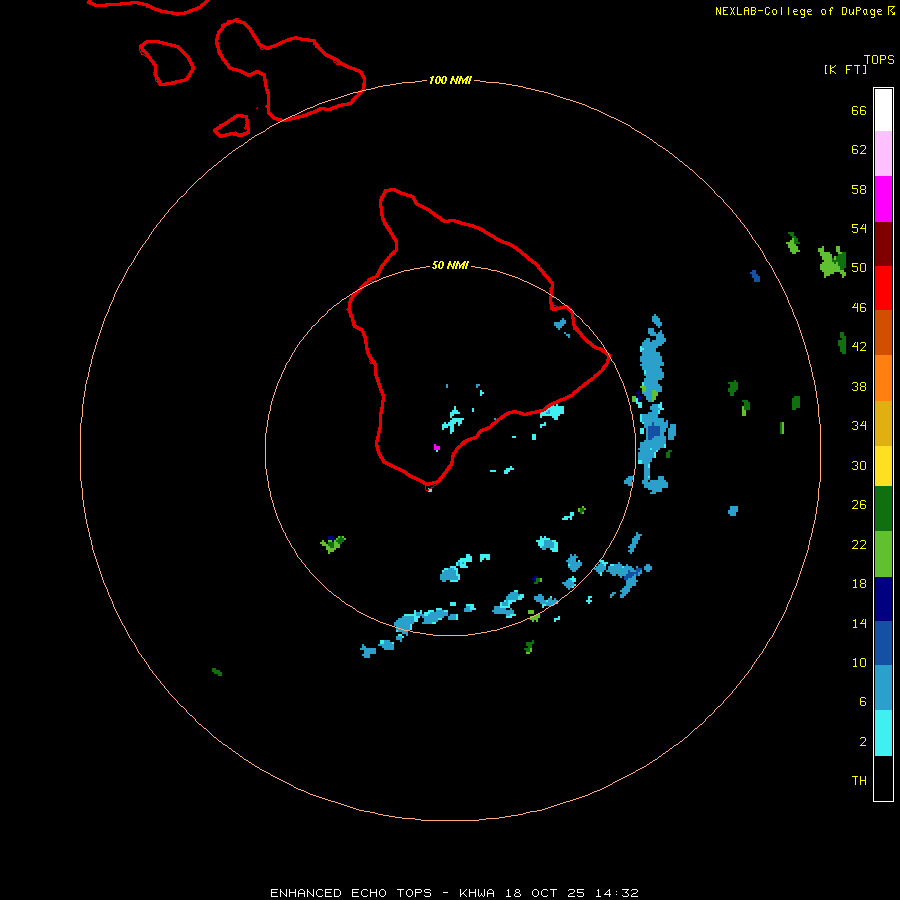Pick the navy blue legend color block
The width and height of the screenshot is (900, 900).
tap(883, 599)
